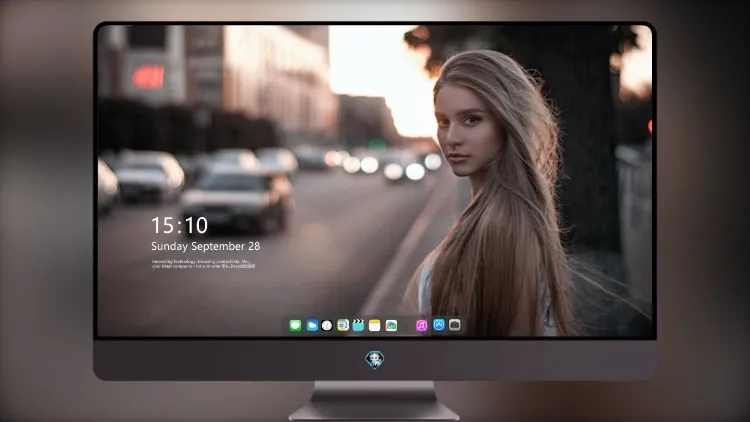Open the Weather app in dock
The width and height of the screenshot is (750, 422).
(312, 325)
